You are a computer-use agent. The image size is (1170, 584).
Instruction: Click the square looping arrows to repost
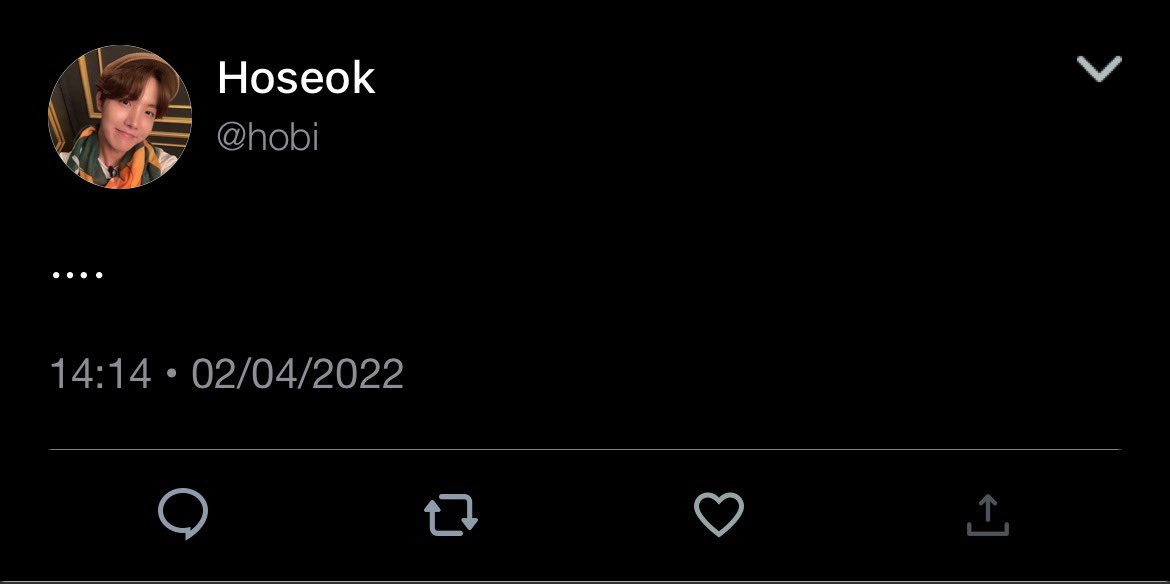click(x=451, y=515)
